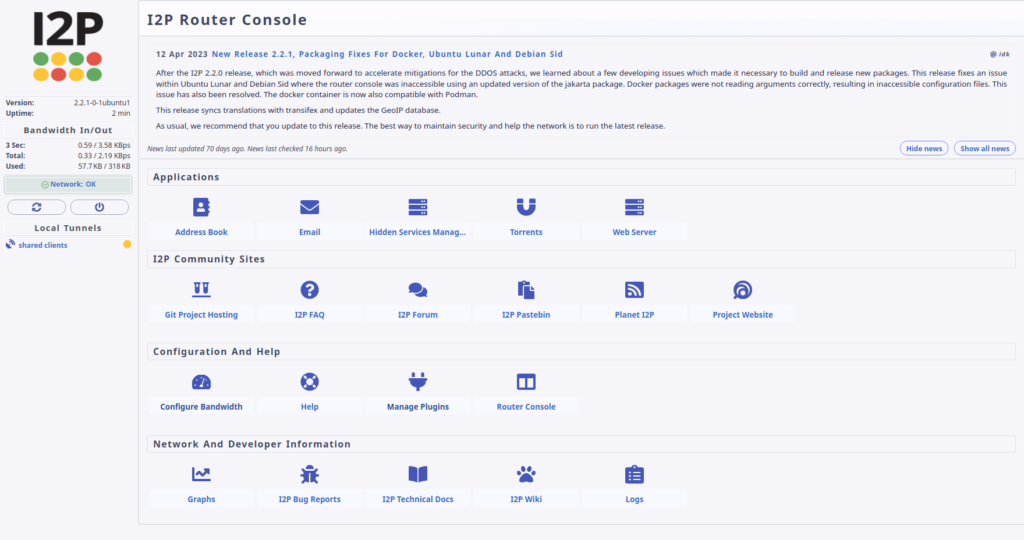Click the Project Website icon
The height and width of the screenshot is (540, 1024).
pos(743,289)
